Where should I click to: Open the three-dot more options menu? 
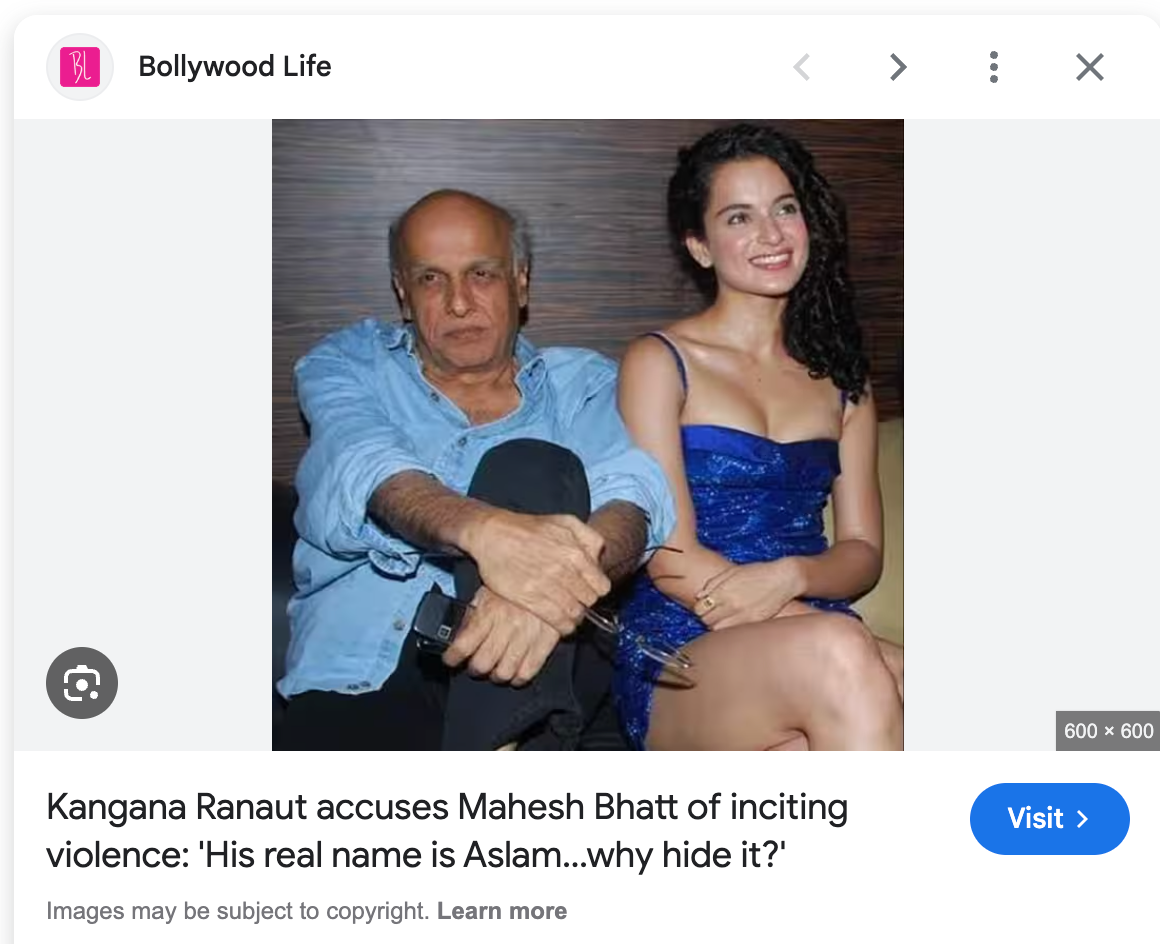(993, 67)
